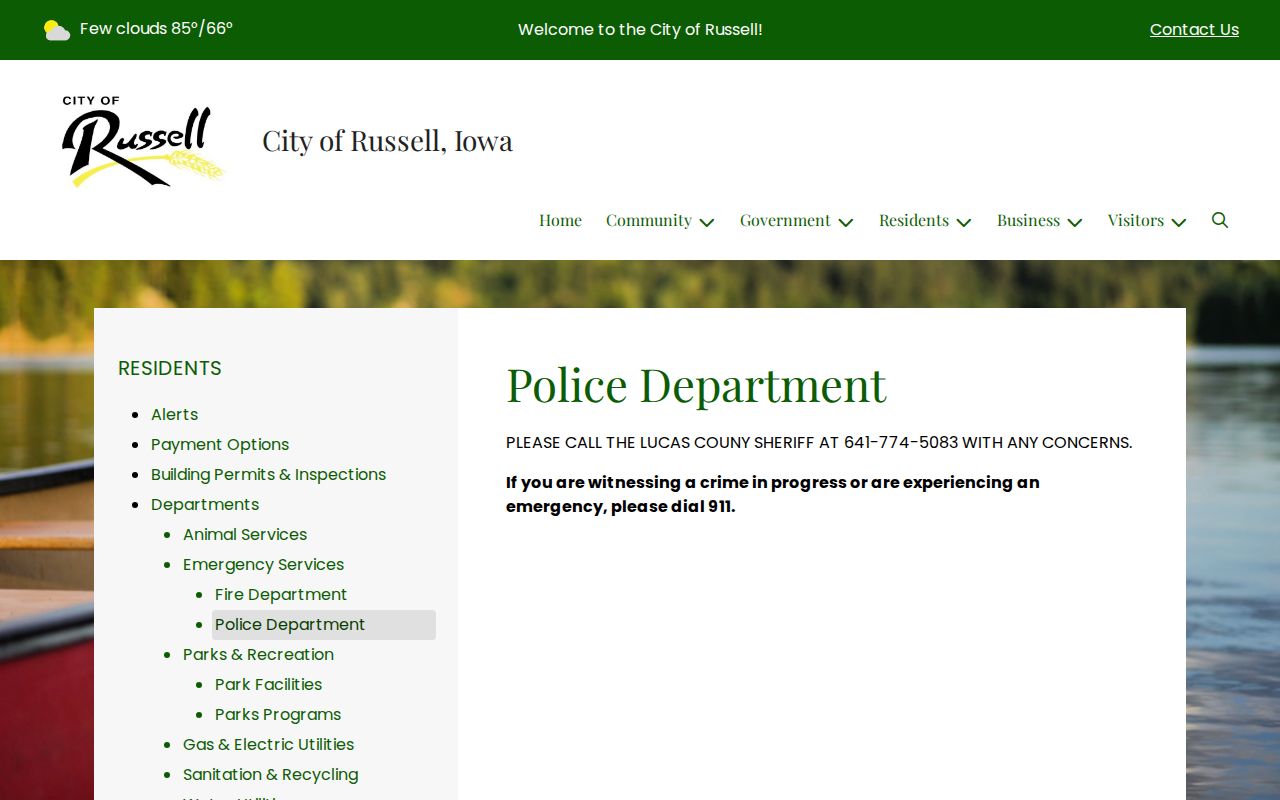The width and height of the screenshot is (1280, 800).
Task: Open the Visitors menu item
Action: (1136, 220)
